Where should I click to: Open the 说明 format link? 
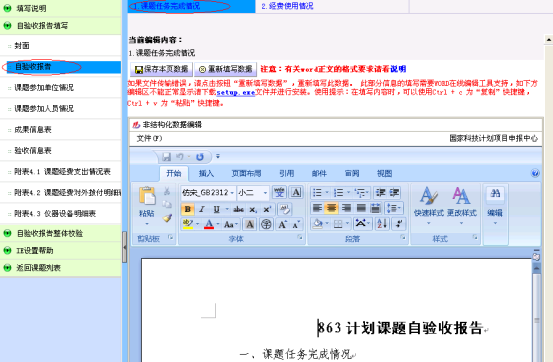point(398,69)
